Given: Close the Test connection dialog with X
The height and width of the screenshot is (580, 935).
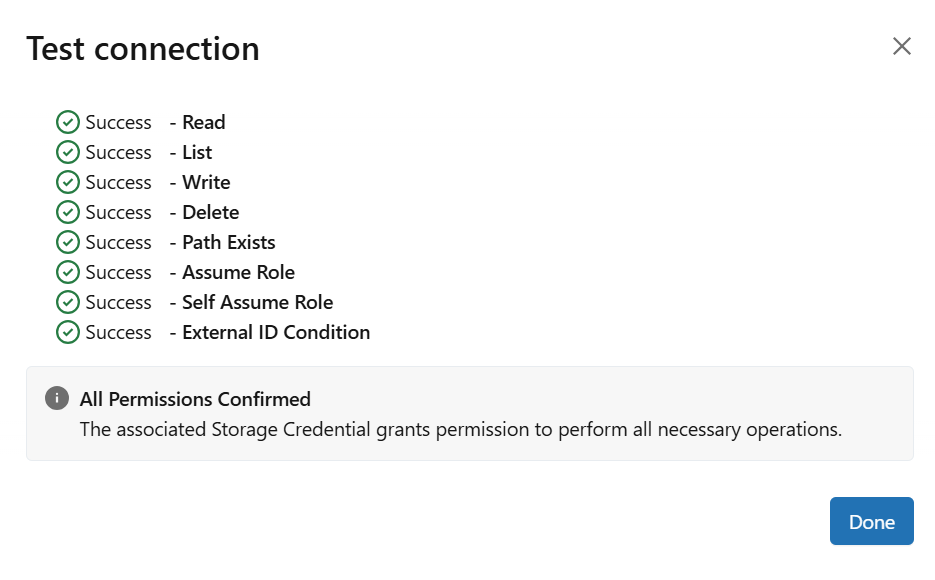Looking at the screenshot, I should click(902, 46).
